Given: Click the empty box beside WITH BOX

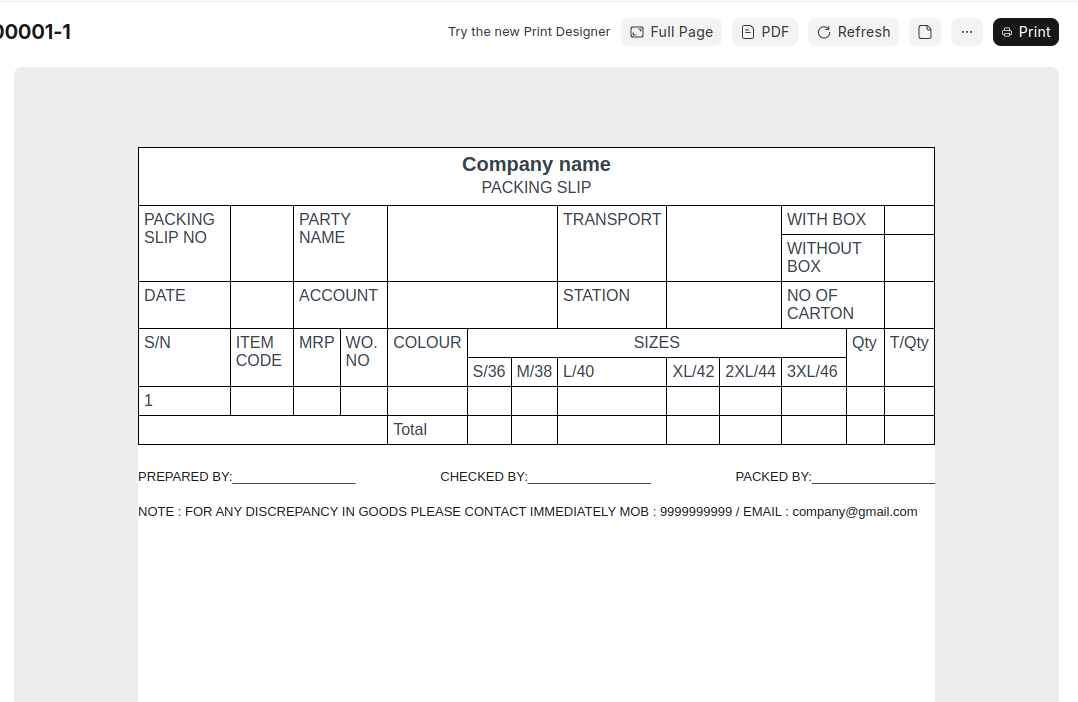Looking at the screenshot, I should tap(908, 220).
